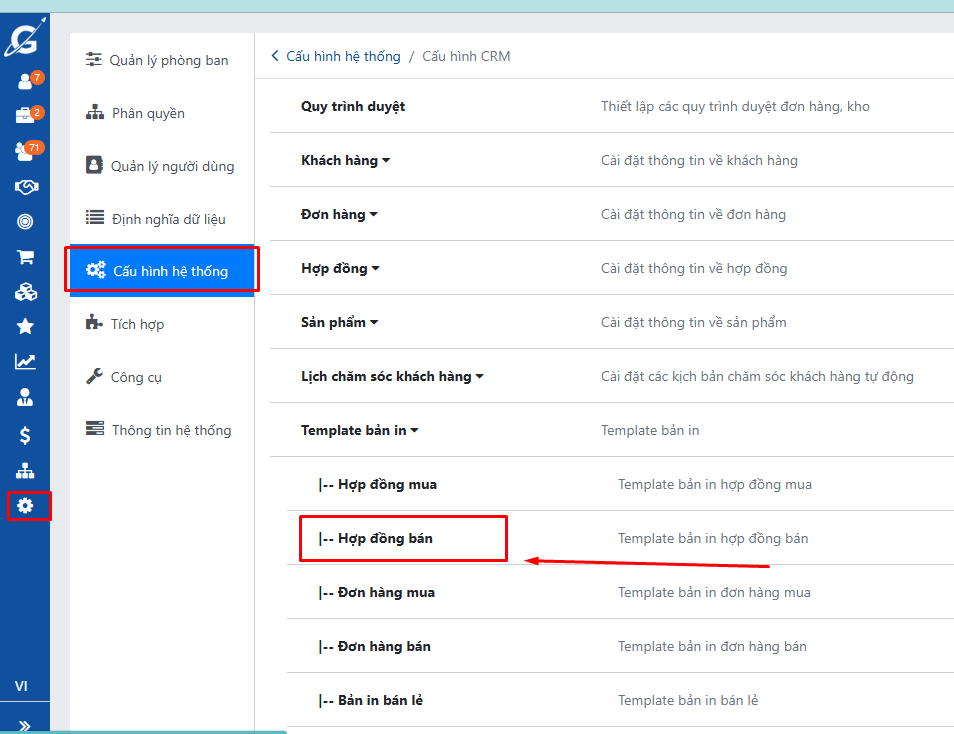
Task: Click the dollar sign sidebar icon
Action: [x=25, y=435]
